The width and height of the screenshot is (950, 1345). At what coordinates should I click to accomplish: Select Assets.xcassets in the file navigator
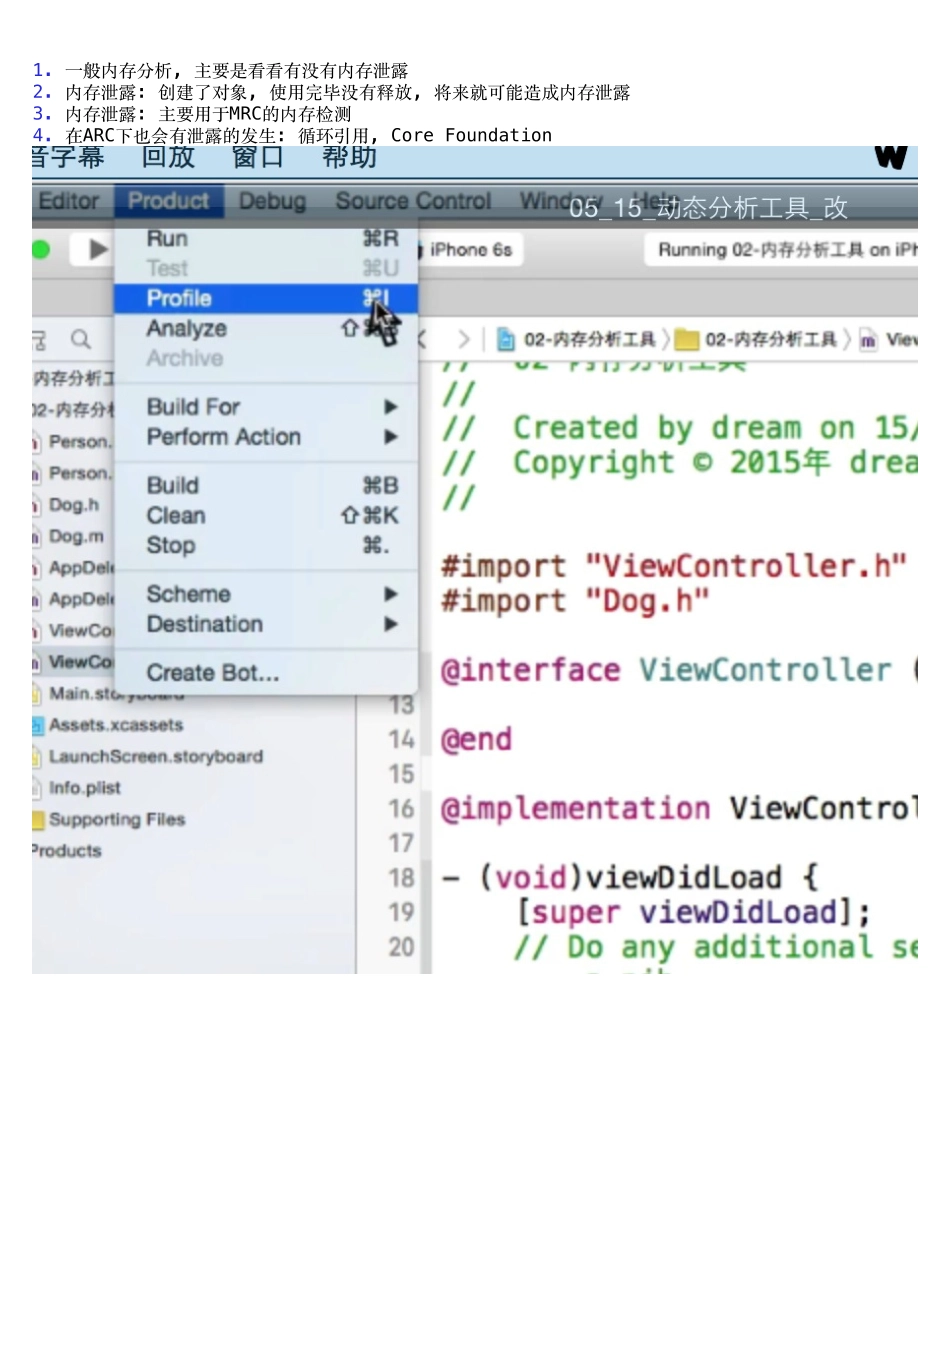(x=115, y=725)
